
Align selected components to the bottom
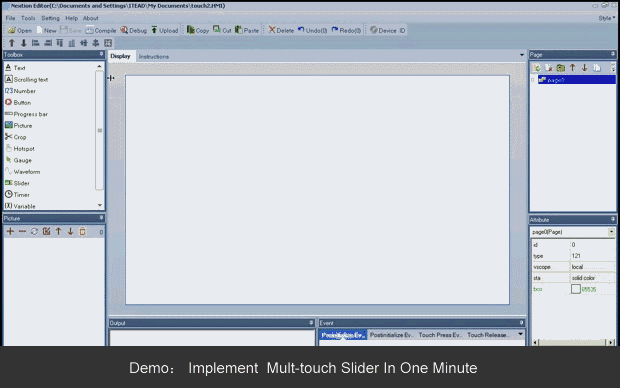(72, 43)
